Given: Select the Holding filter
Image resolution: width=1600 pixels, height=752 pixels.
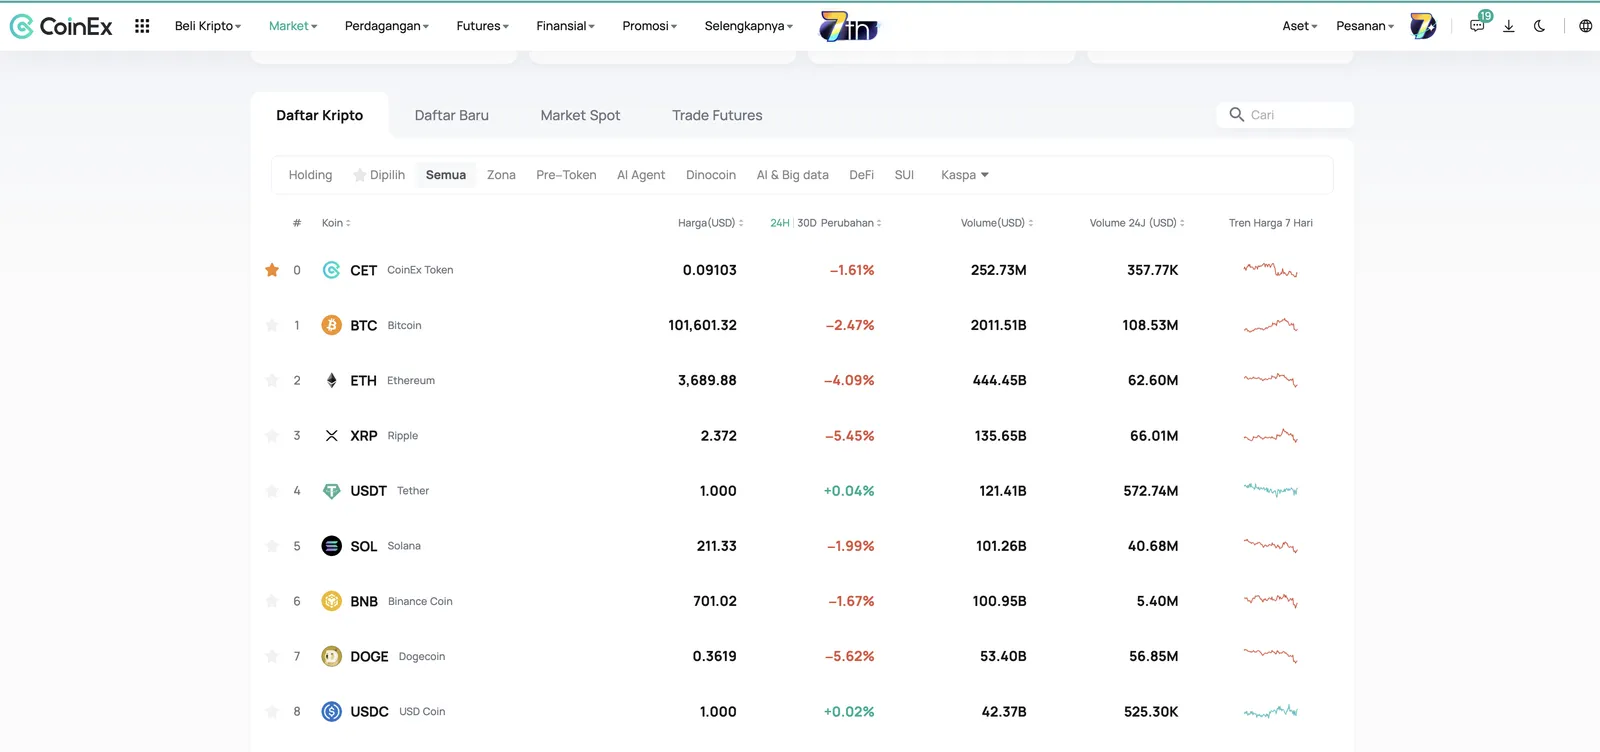Looking at the screenshot, I should [x=310, y=175].
